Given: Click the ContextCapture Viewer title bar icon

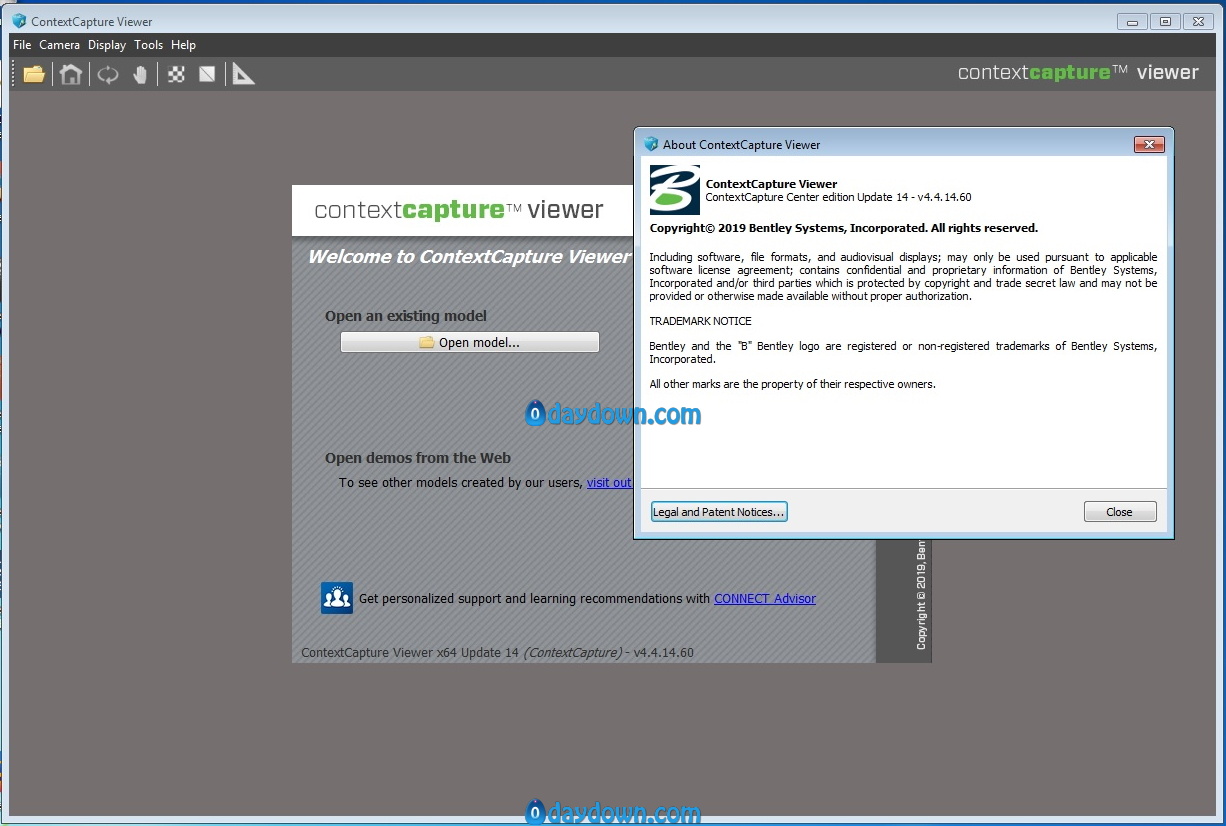Looking at the screenshot, I should pyautogui.click(x=19, y=21).
